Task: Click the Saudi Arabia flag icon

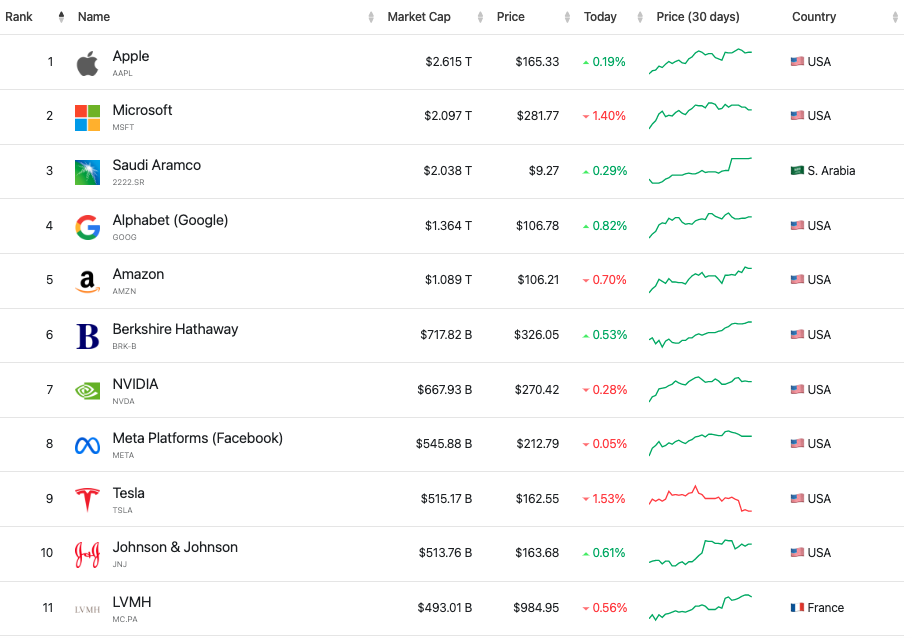Action: (x=797, y=170)
